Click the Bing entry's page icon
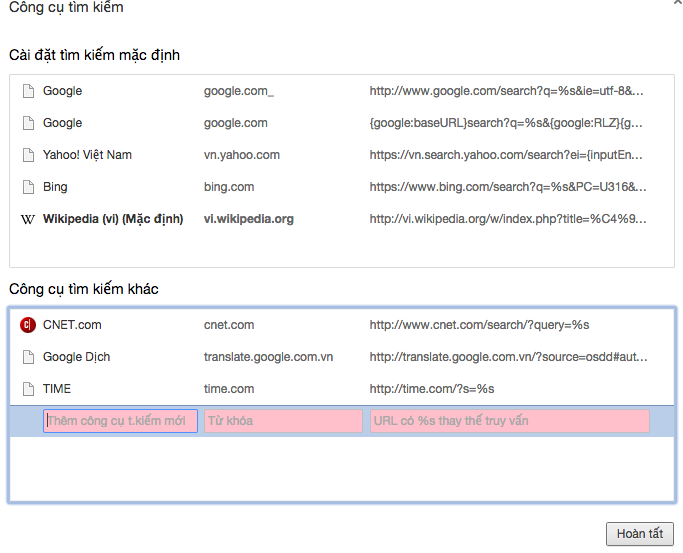Viewport: 683px width, 553px height. click(x=28, y=187)
